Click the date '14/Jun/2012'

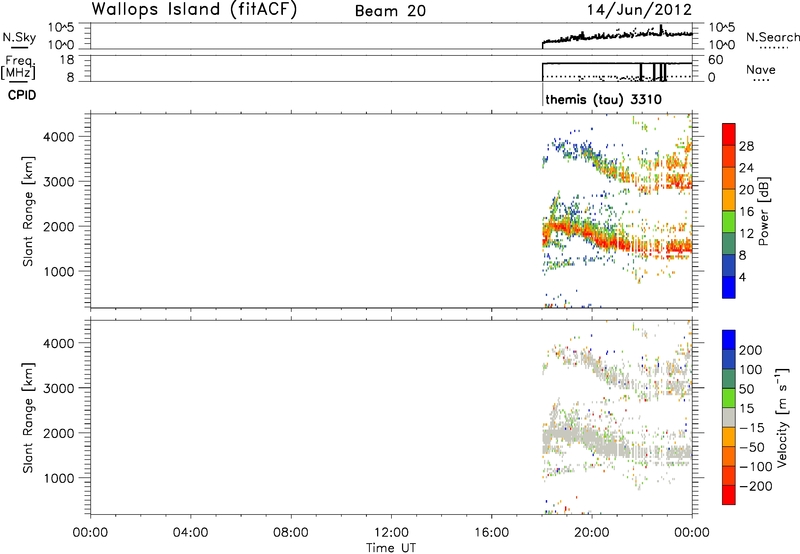pyautogui.click(x=639, y=10)
